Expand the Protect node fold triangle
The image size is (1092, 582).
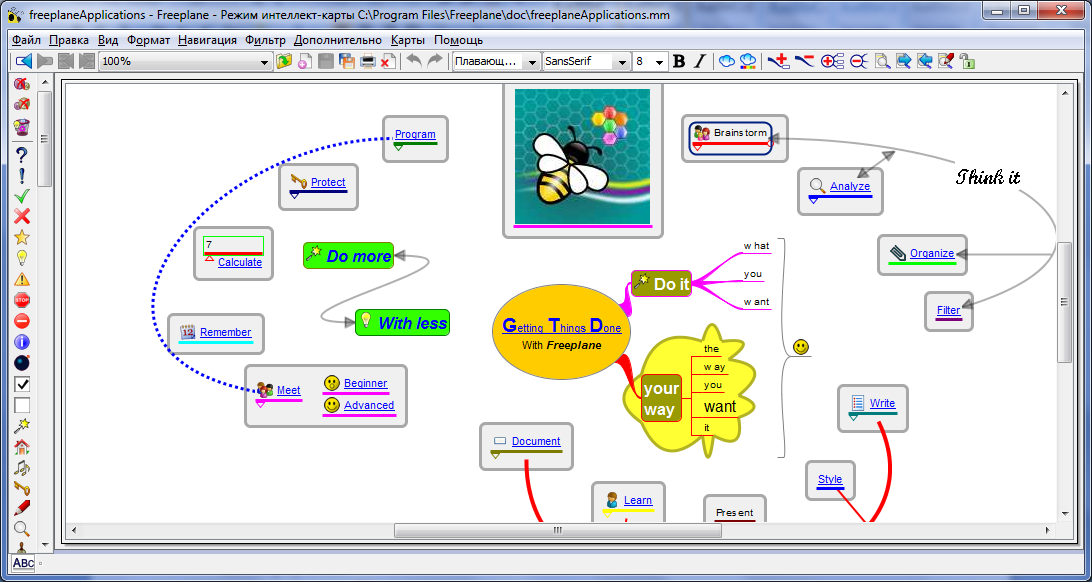tap(294, 196)
